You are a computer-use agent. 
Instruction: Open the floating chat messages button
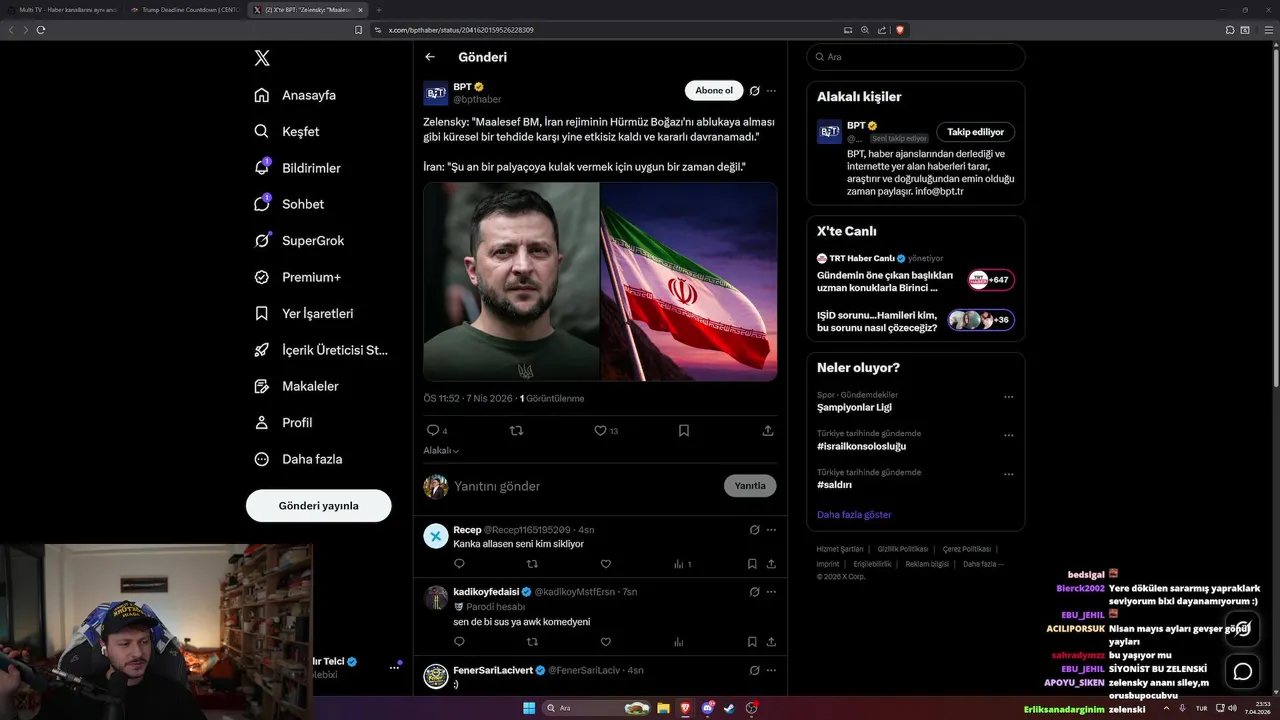coord(1242,671)
